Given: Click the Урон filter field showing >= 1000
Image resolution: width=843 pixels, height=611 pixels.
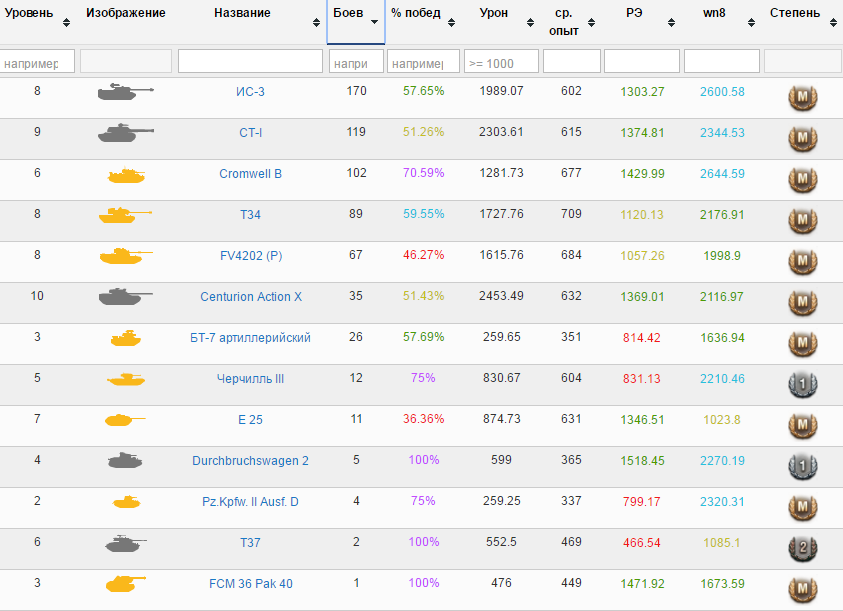Looking at the screenshot, I should [x=501, y=63].
